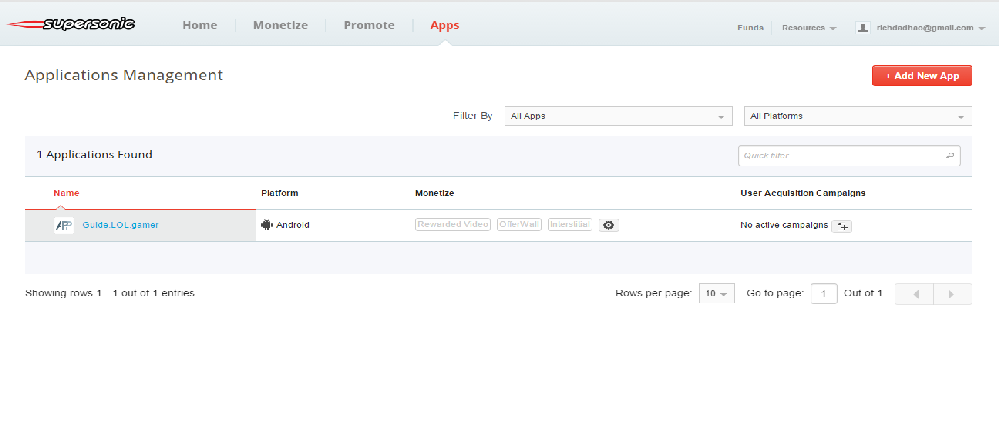
Task: Open the Monetize tab
Action: 280,25
